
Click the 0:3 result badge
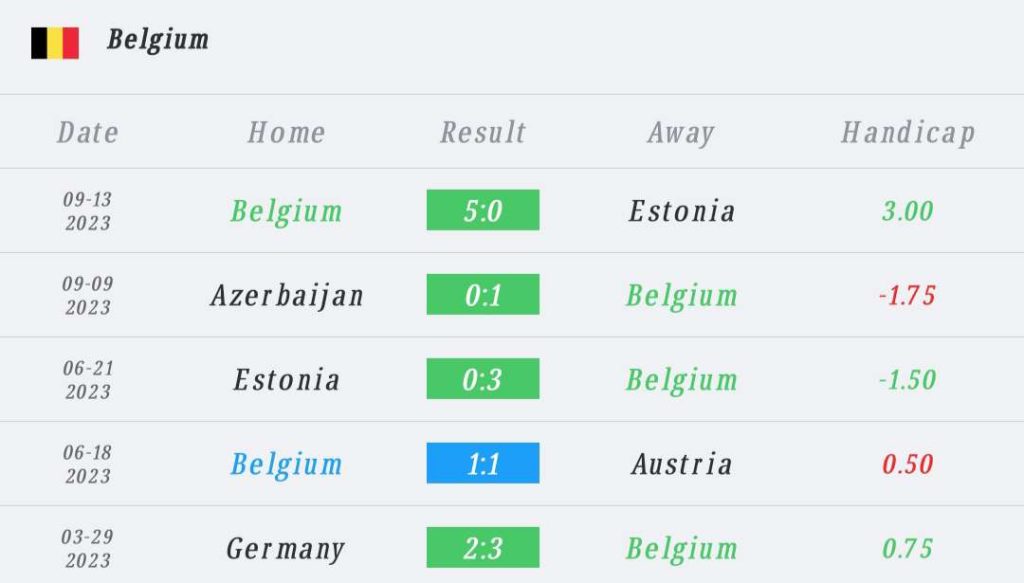(x=483, y=379)
